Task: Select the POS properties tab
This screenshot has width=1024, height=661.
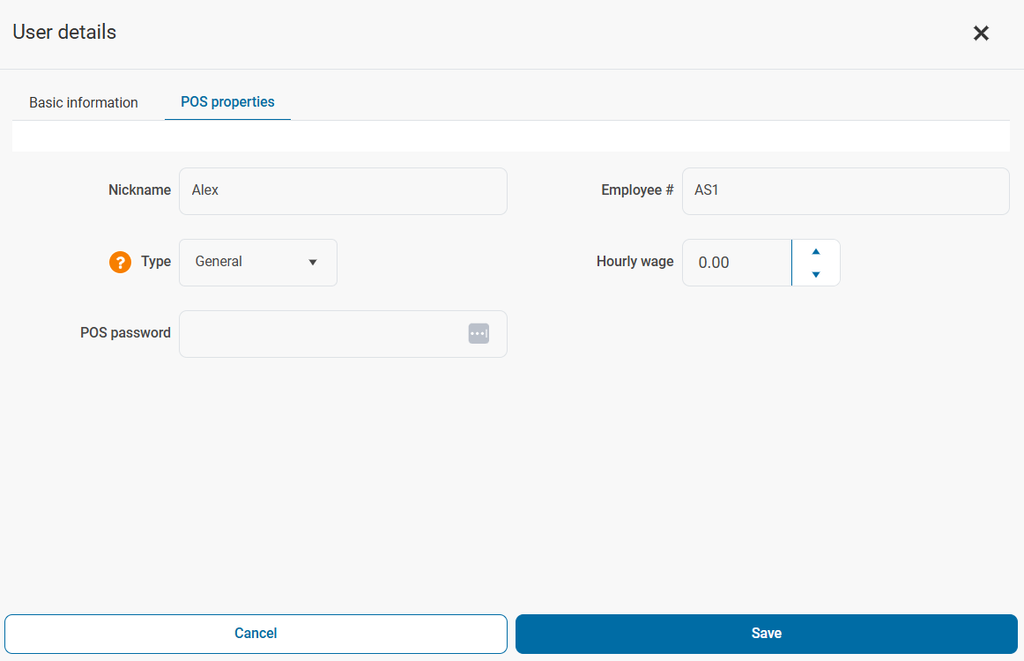Action: tap(228, 102)
